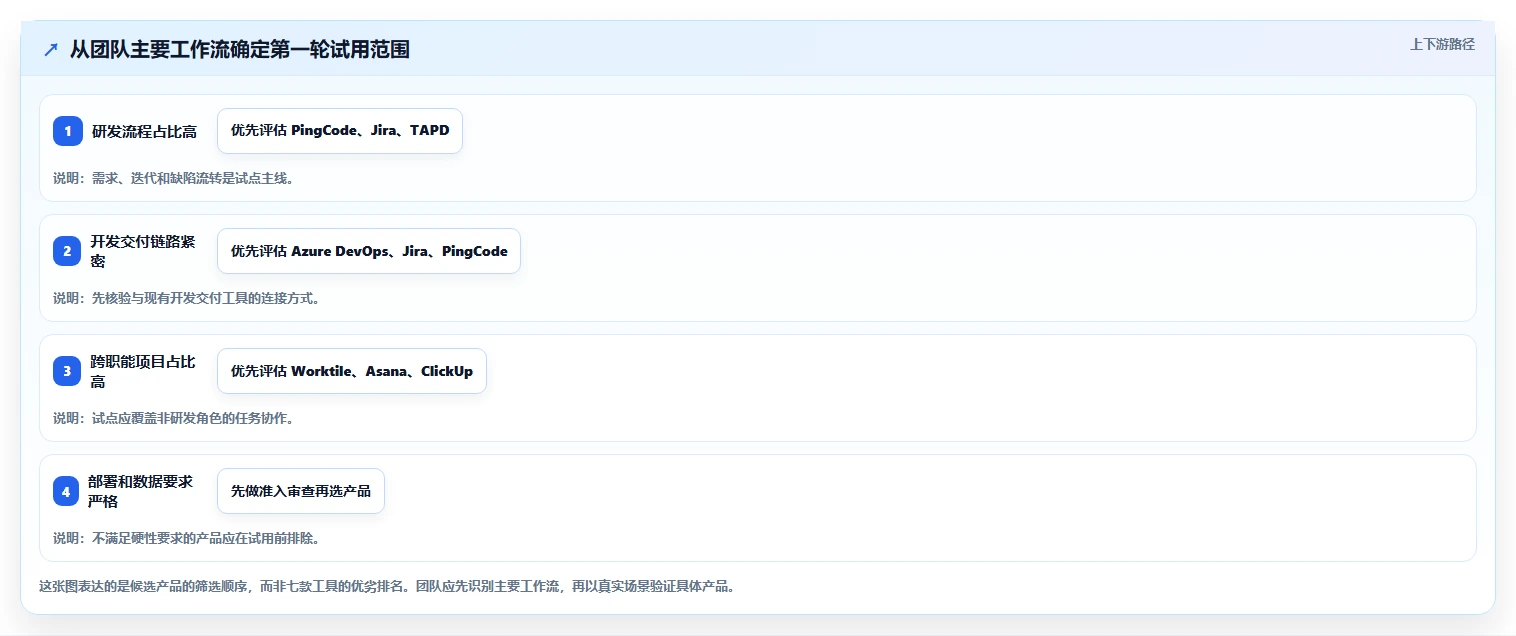Click the 部署和数据要求严格 label
The width and height of the screenshot is (1516, 636).
[x=140, y=491]
